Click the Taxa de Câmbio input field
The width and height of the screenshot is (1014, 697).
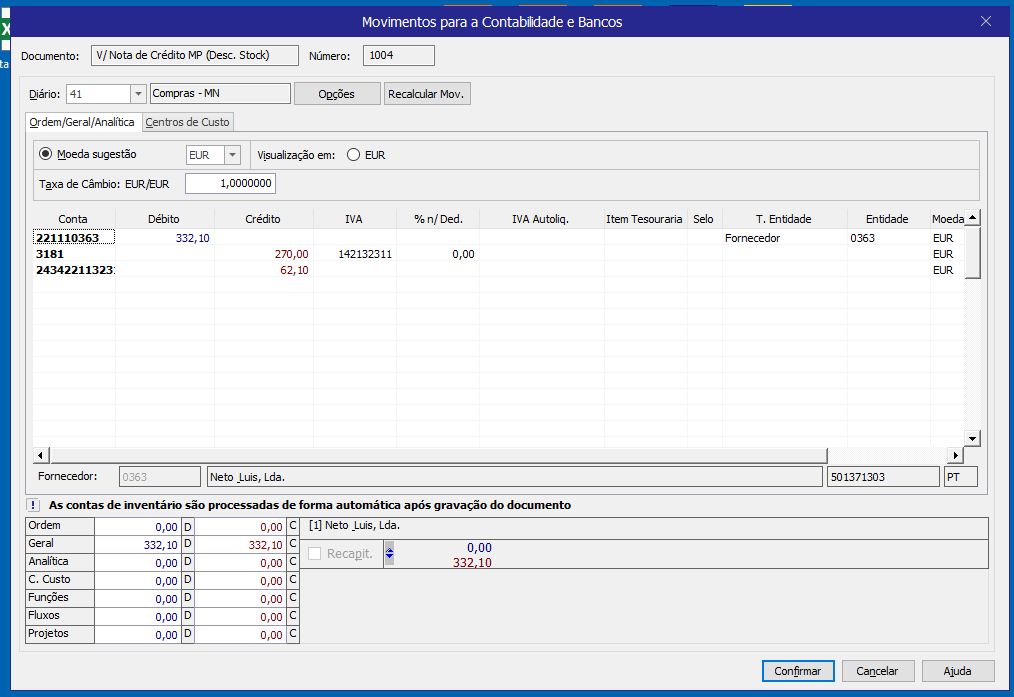(230, 184)
